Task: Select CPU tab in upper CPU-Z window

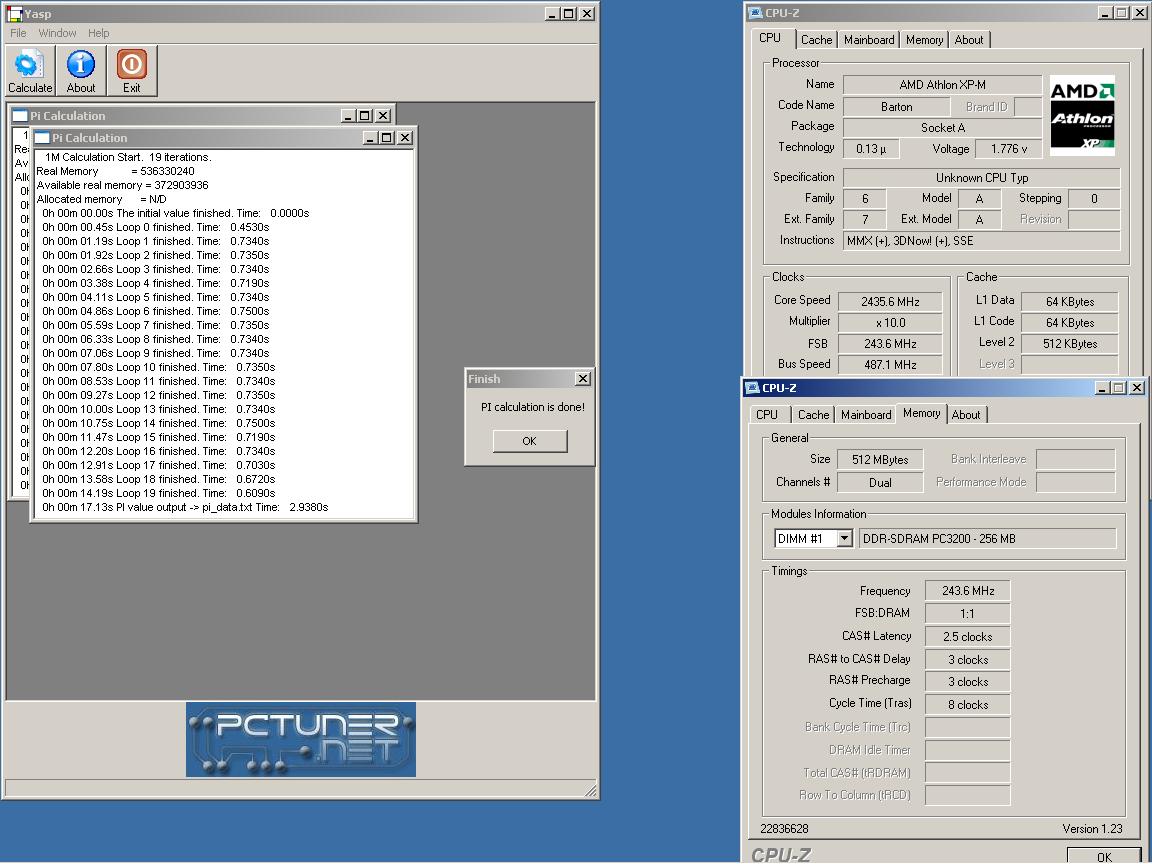Action: pos(770,38)
